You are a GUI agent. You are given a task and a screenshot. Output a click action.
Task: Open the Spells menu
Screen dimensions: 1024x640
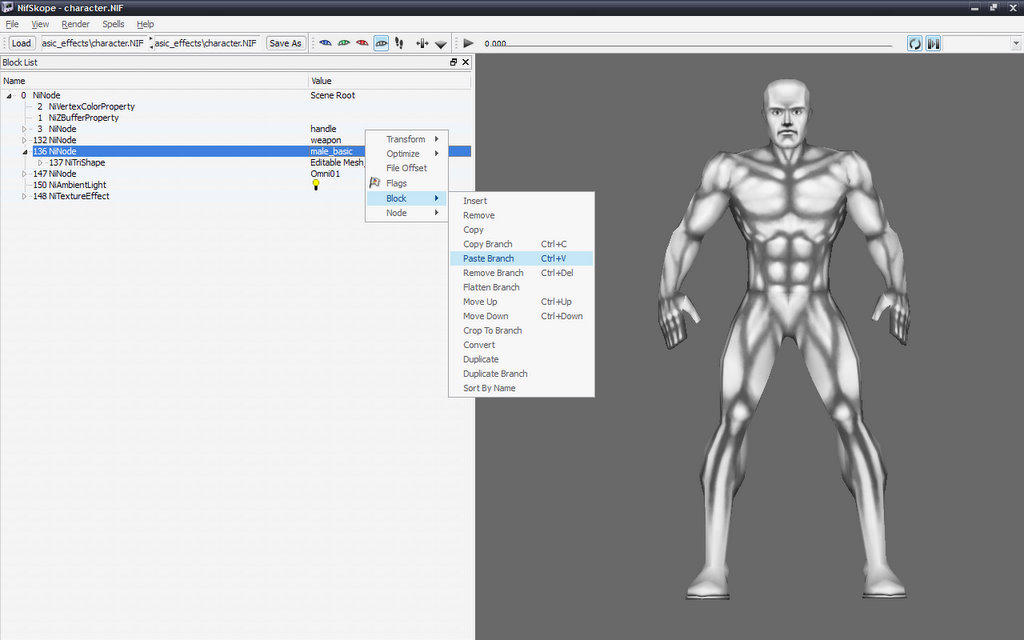point(113,23)
